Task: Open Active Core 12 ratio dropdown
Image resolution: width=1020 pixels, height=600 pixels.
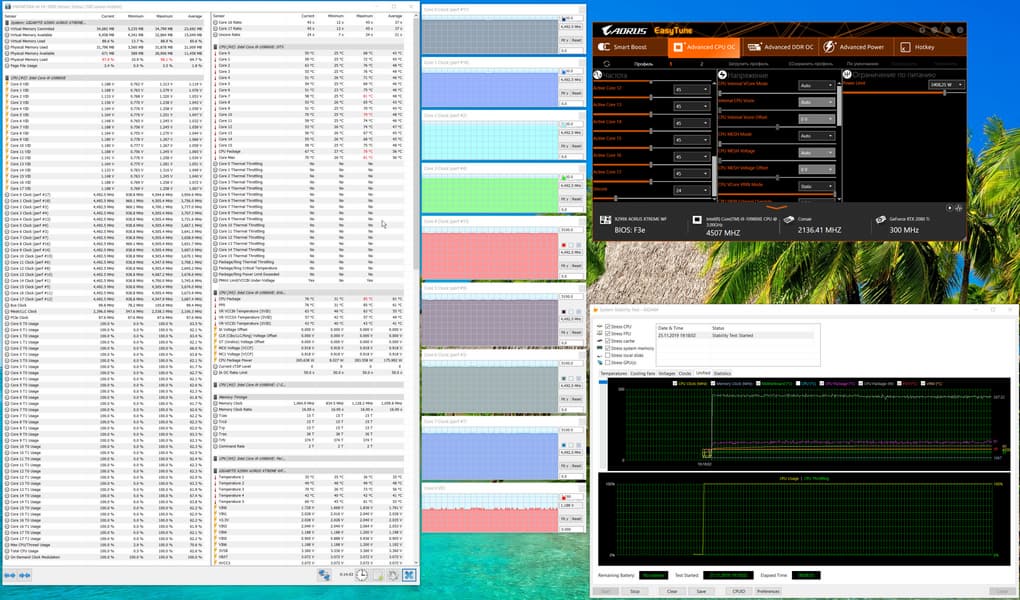Action: (x=691, y=89)
